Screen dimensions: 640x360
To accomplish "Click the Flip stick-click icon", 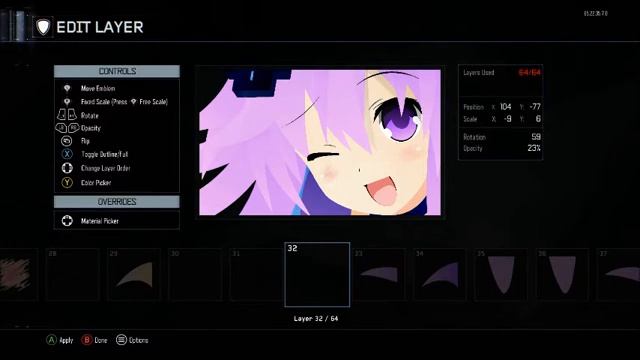I will (67, 141).
